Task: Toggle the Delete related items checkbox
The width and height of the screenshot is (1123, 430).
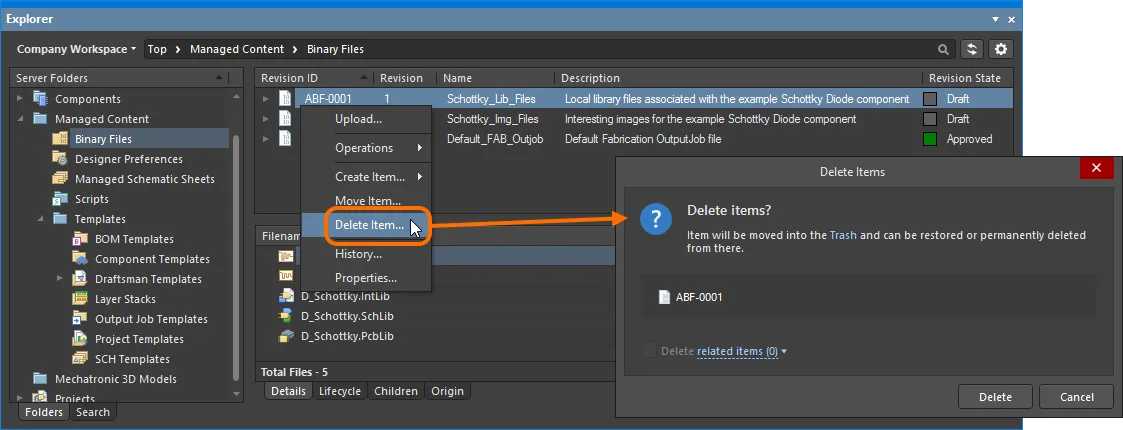Action: 650,351
